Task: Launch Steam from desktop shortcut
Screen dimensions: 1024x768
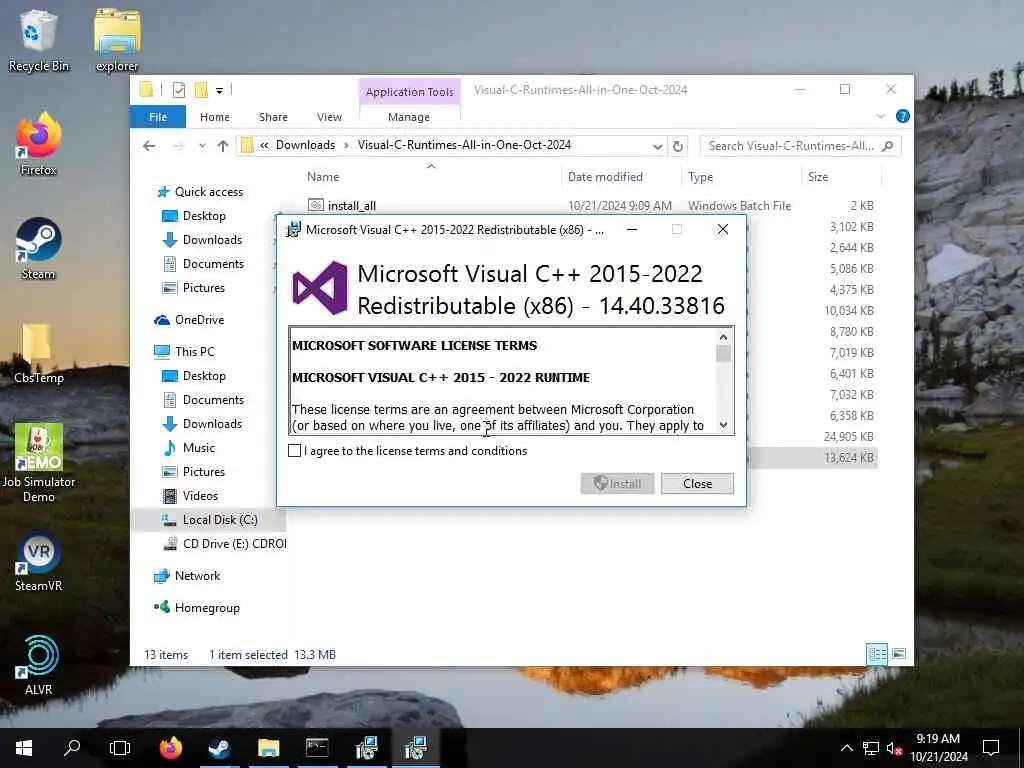Action: coord(39,249)
